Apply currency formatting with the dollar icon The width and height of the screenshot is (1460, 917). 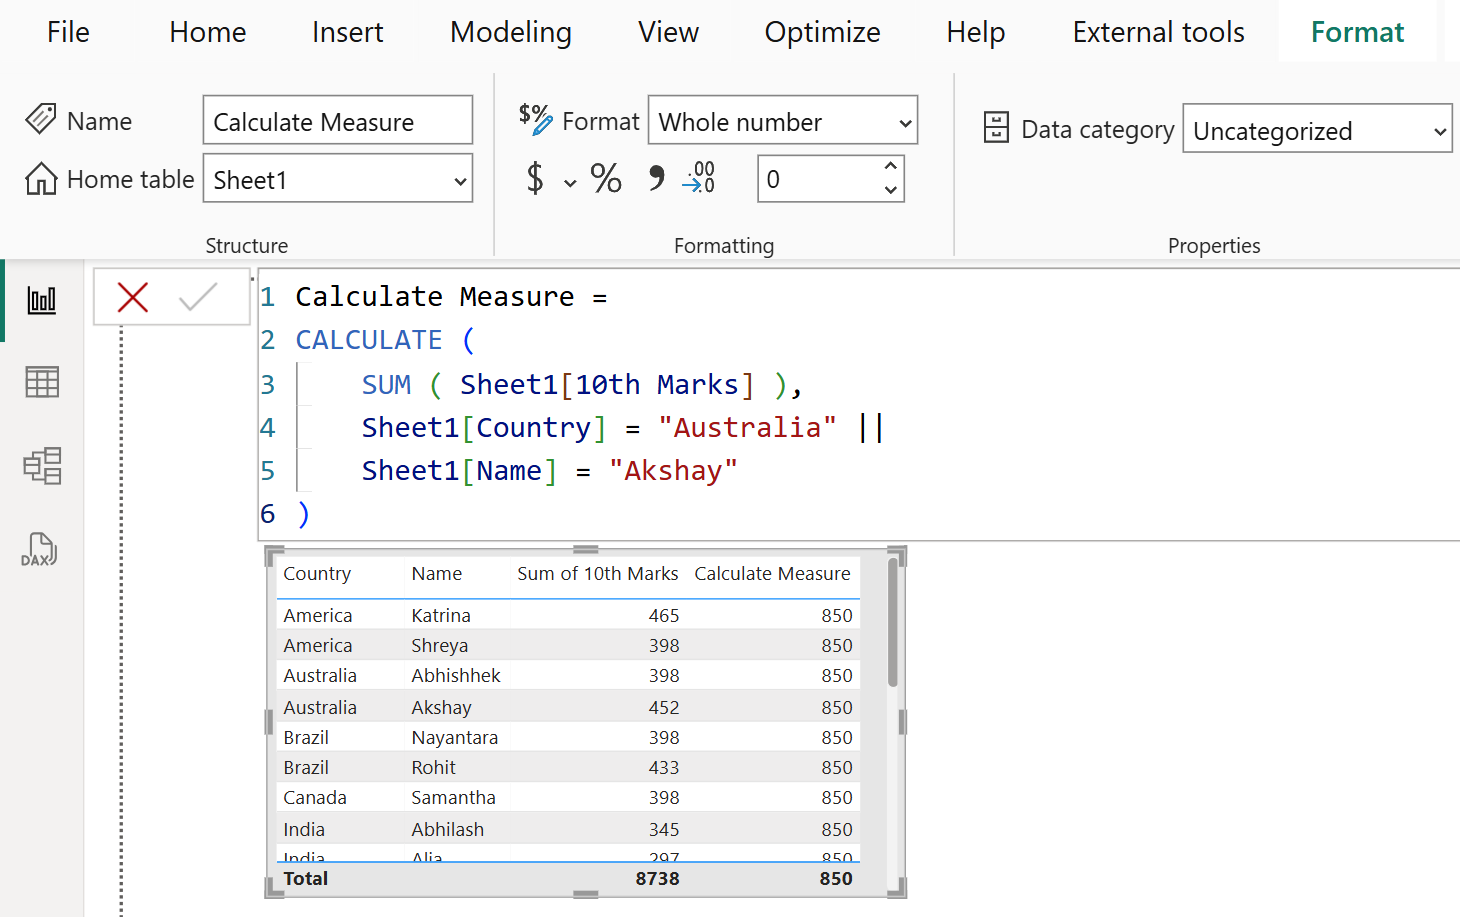537,178
